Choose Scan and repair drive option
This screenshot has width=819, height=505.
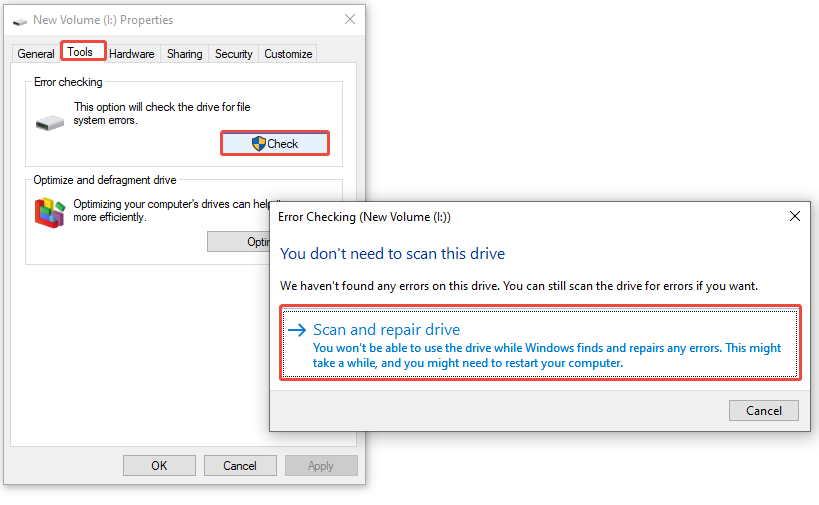point(540,344)
